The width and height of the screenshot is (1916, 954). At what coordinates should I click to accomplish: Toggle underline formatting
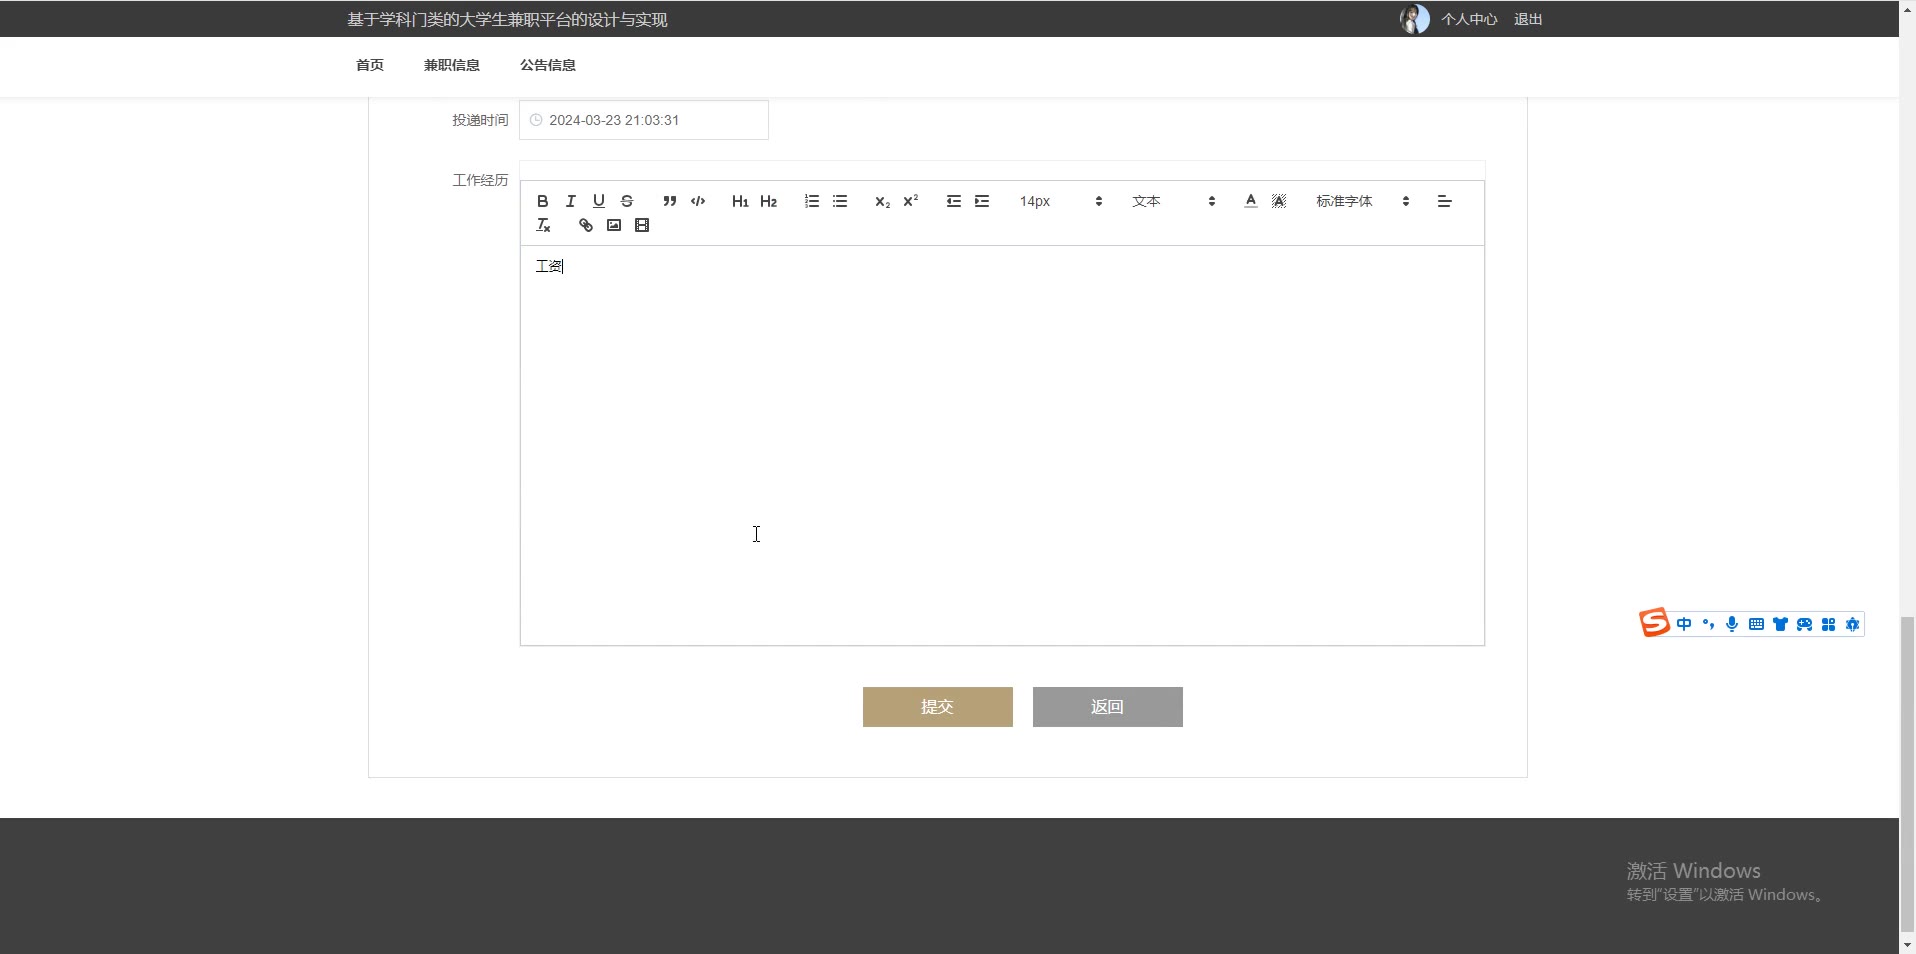[598, 201]
